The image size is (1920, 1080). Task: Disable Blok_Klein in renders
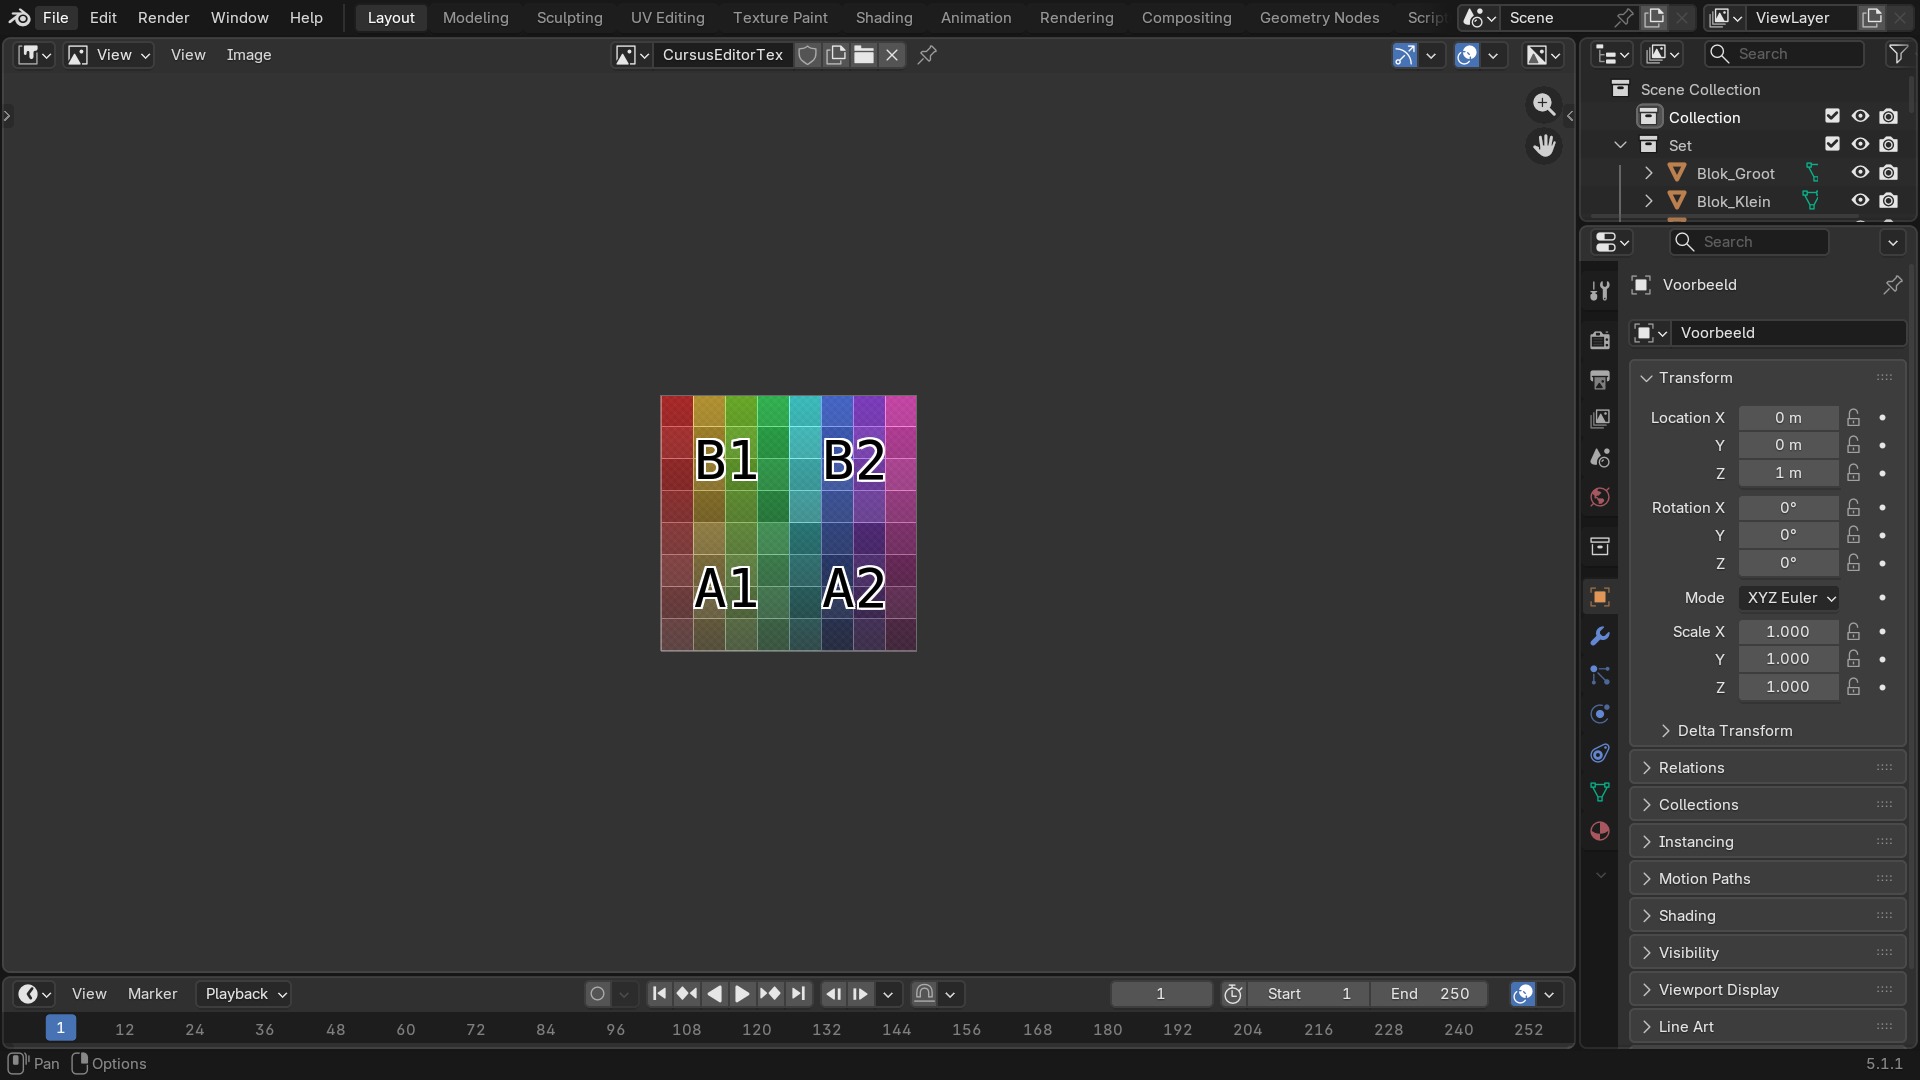click(1888, 201)
